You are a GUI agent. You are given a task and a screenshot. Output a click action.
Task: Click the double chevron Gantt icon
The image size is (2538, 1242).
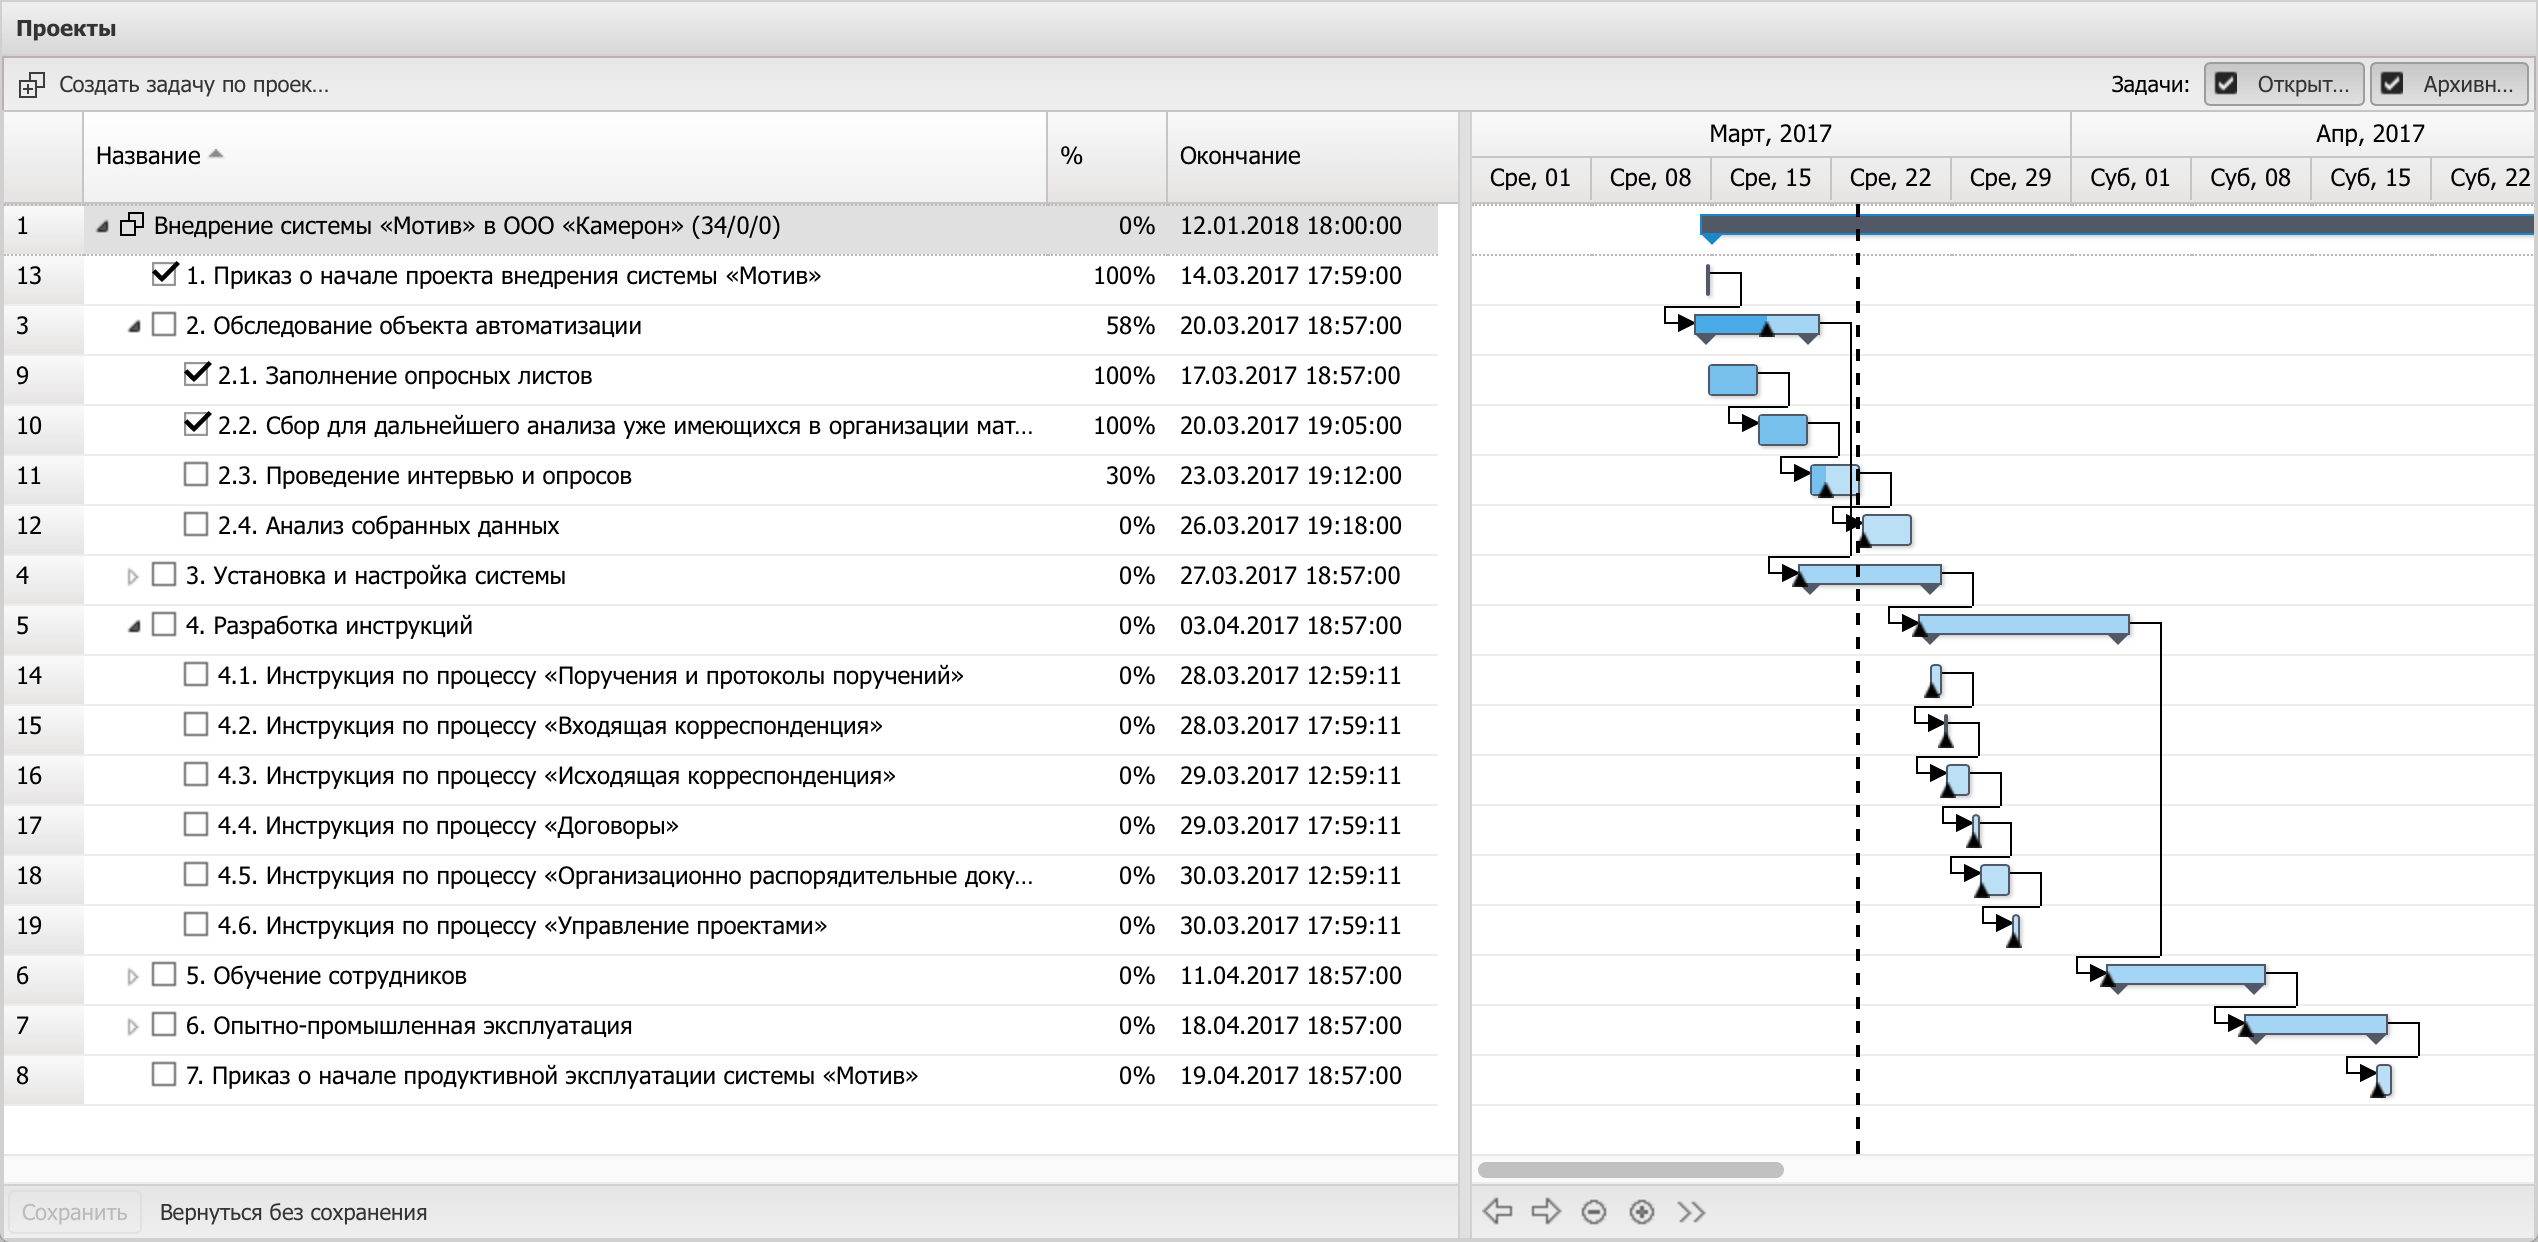(1691, 1212)
